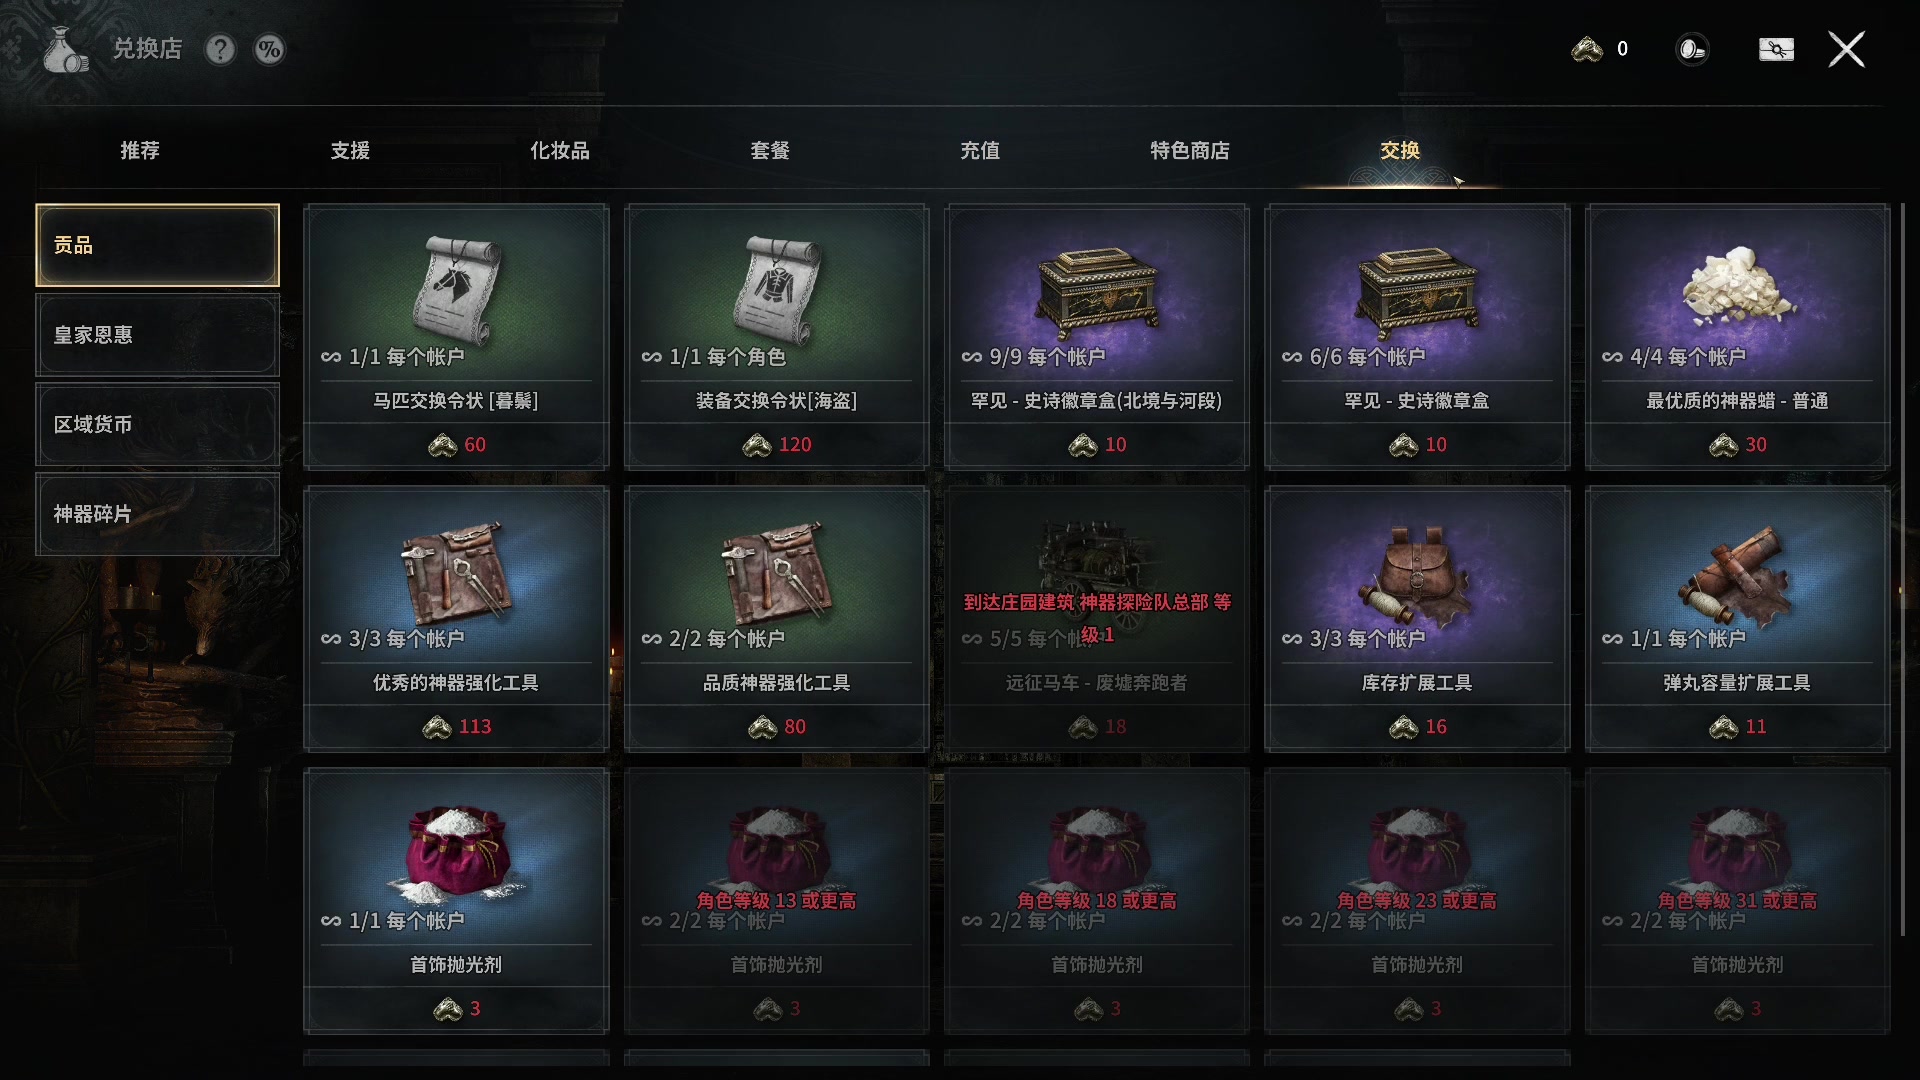This screenshot has height=1080, width=1920.
Task: Open the 化妆品 tab
Action: tap(560, 150)
